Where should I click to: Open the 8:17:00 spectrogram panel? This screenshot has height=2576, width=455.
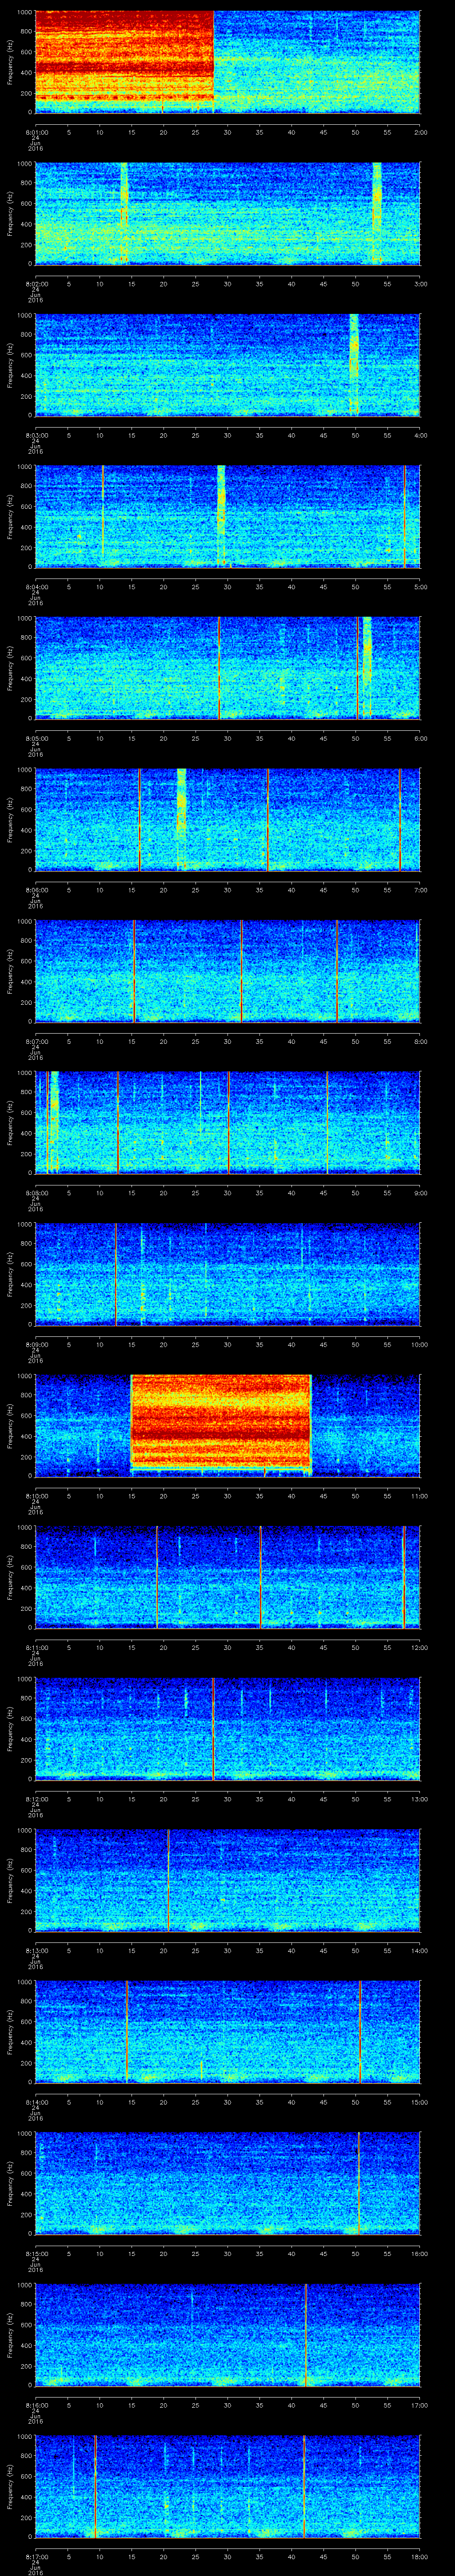[x=228, y=2487]
